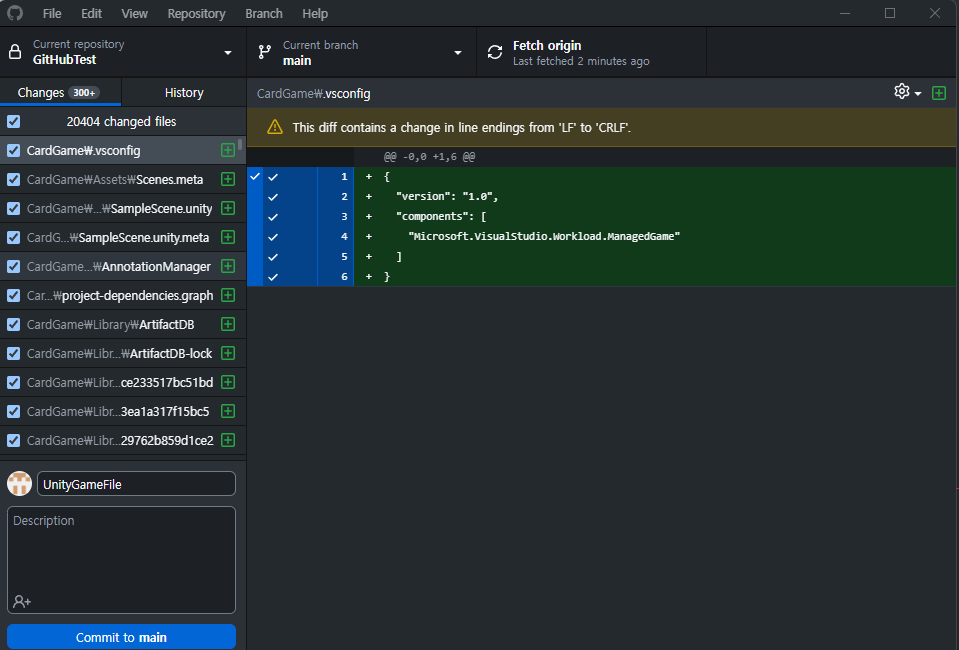Uncheck the project-dependencies.graph file checkbox
This screenshot has width=959, height=650.
click(x=13, y=295)
